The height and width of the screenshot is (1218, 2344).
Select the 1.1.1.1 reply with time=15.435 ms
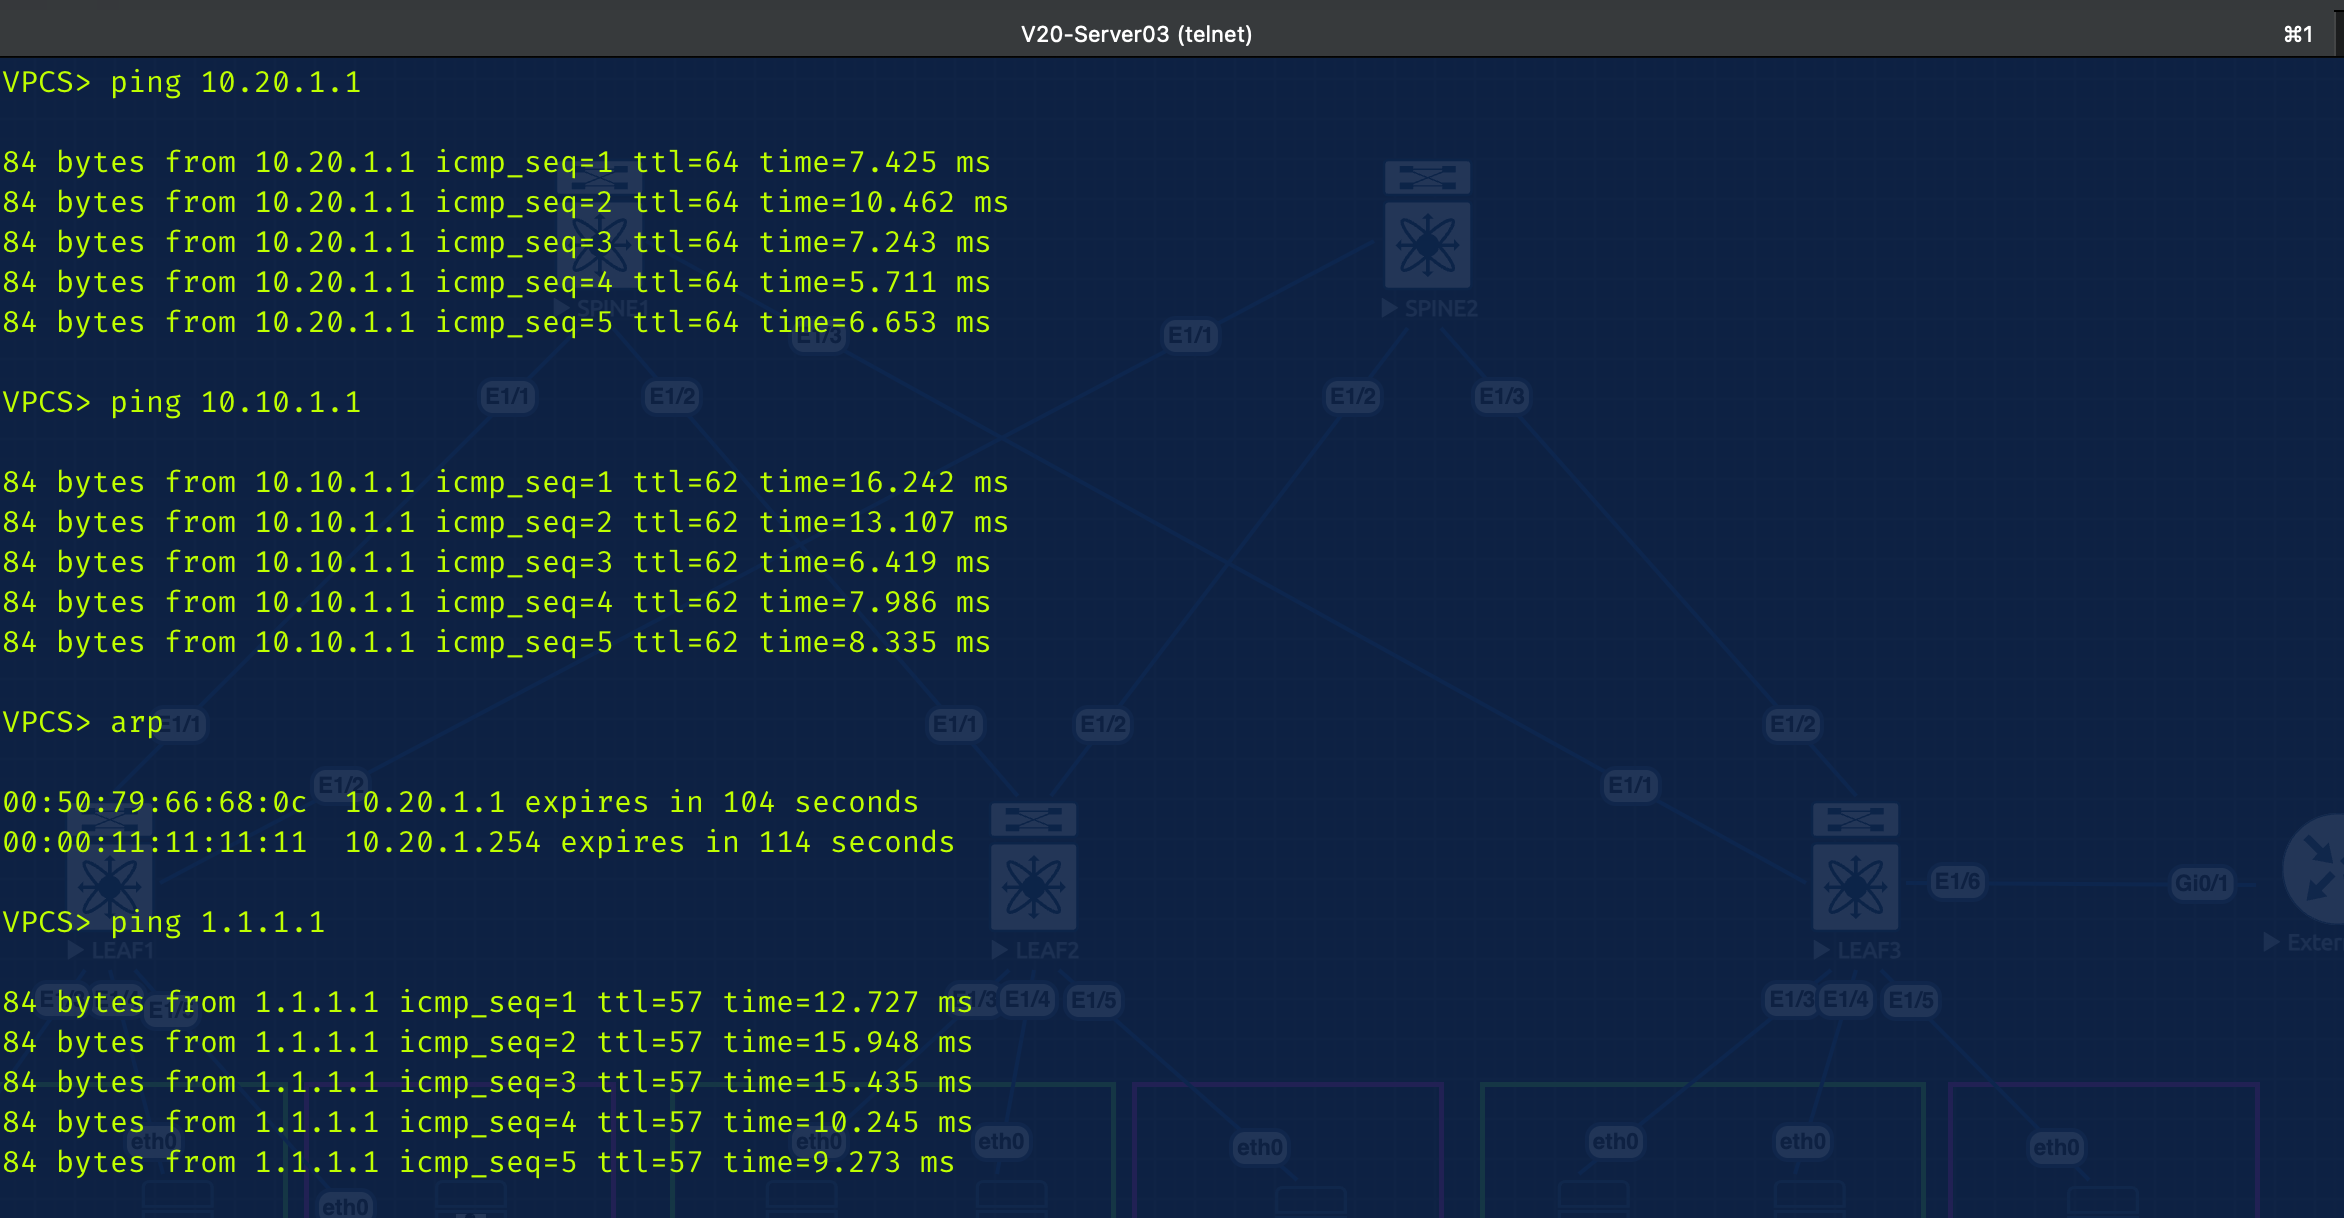coord(487,1082)
